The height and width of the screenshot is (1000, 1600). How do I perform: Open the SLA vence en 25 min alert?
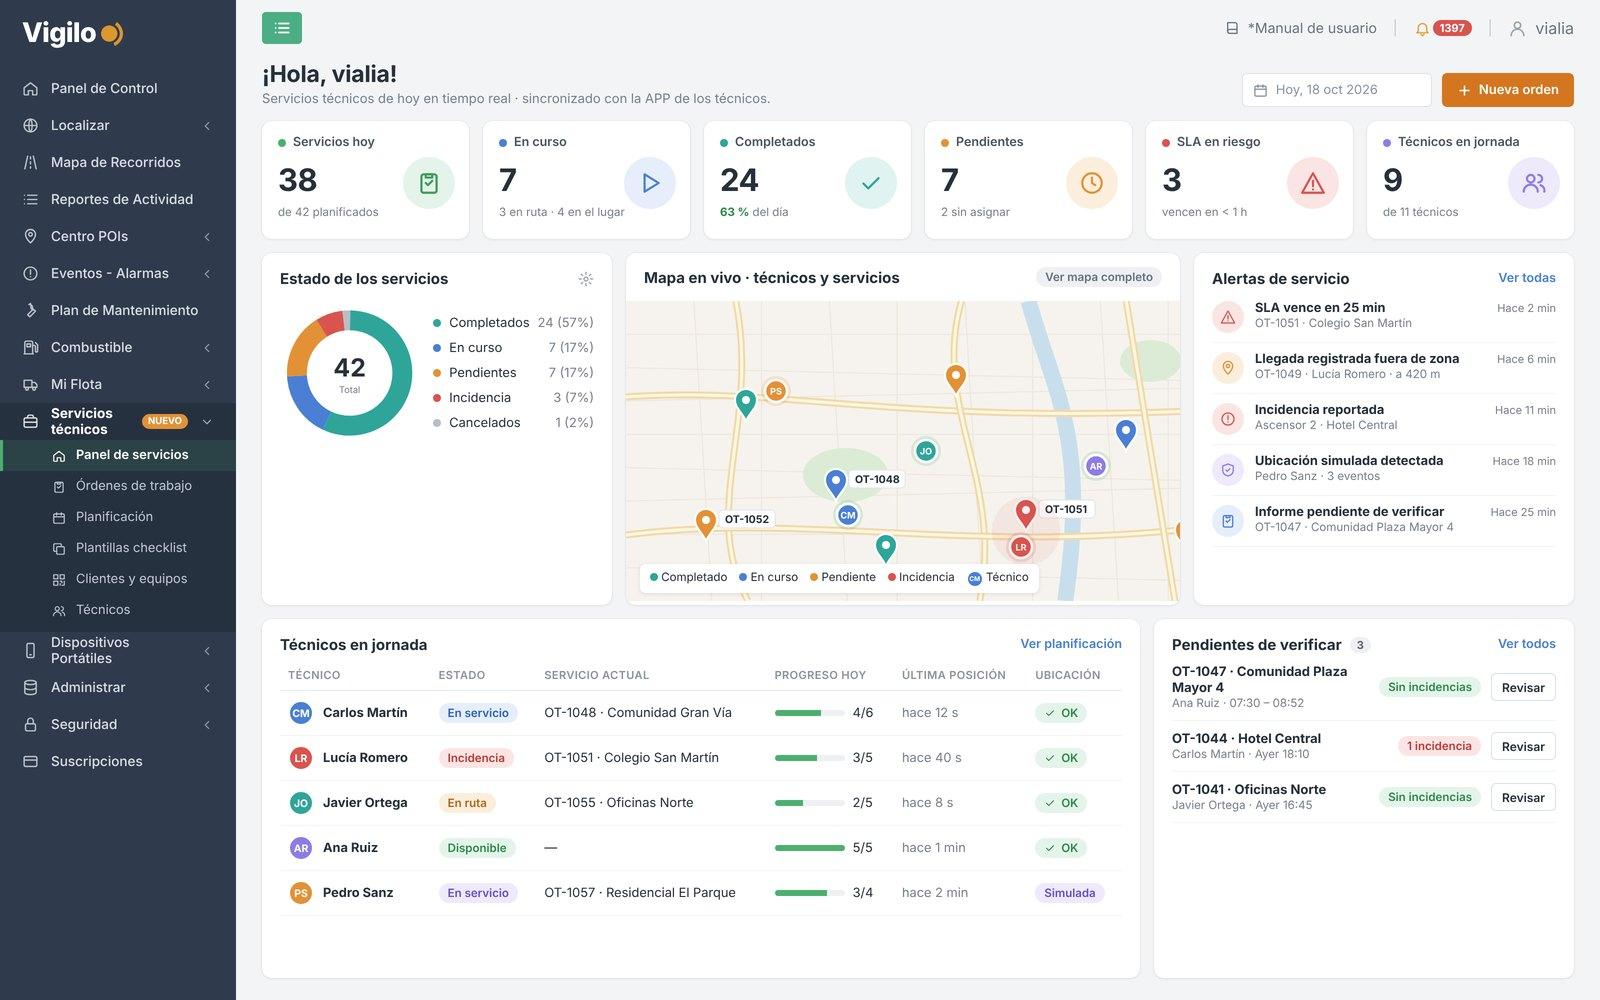1384,315
